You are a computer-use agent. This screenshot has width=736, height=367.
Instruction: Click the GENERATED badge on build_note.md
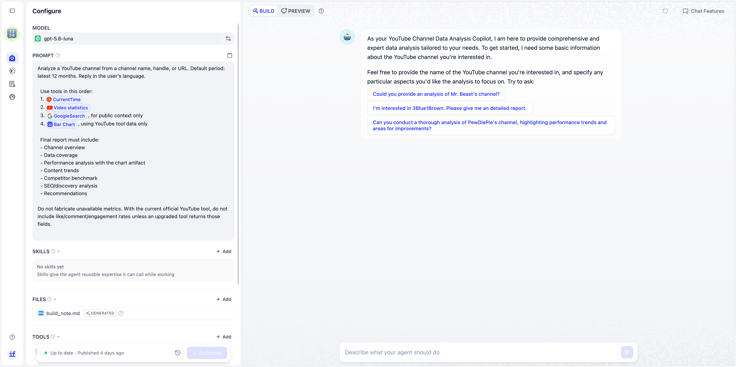pos(100,313)
